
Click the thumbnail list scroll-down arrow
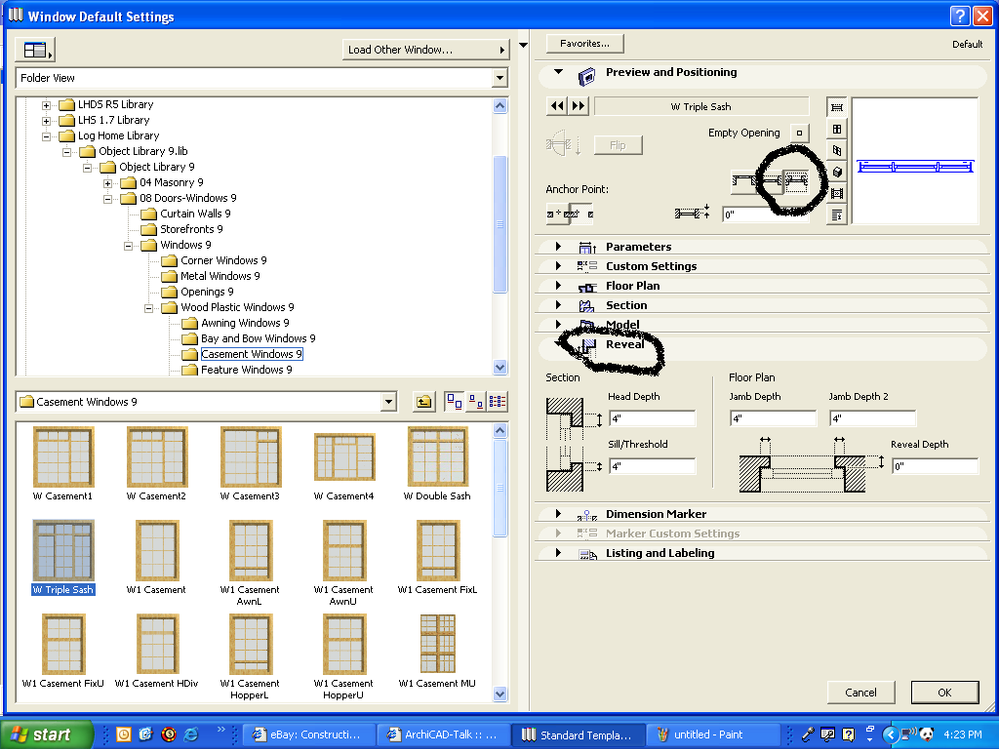(x=500, y=694)
